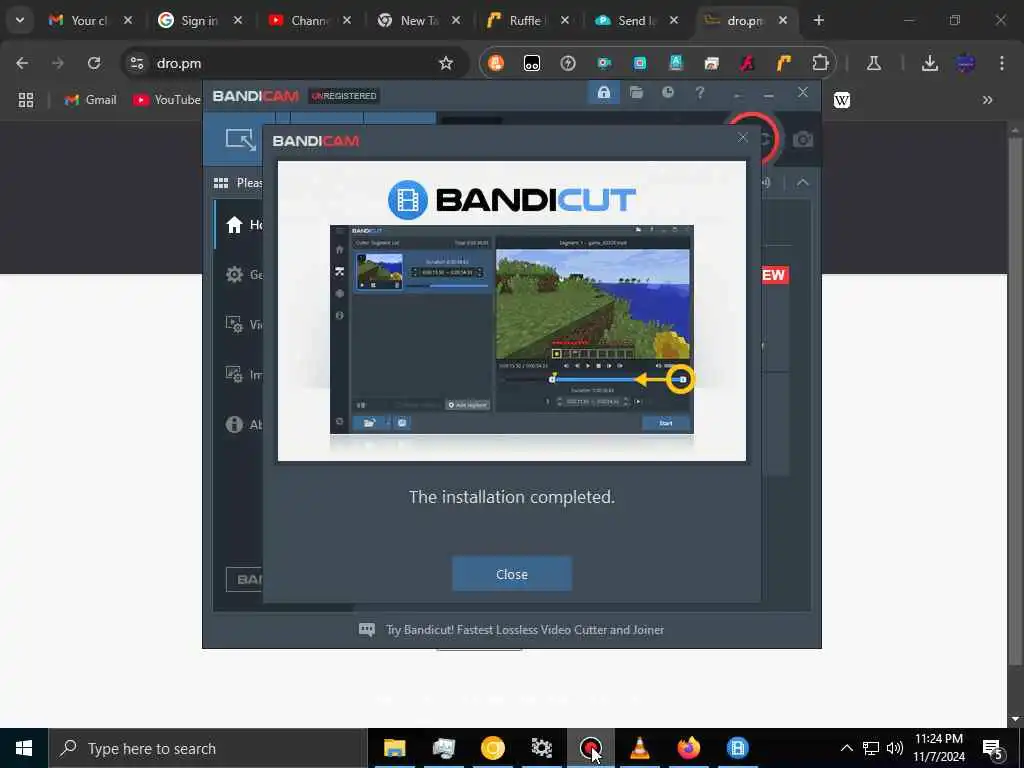The height and width of the screenshot is (768, 1024).
Task: Switch to the YouTube Channel tab
Action: [x=310, y=21]
